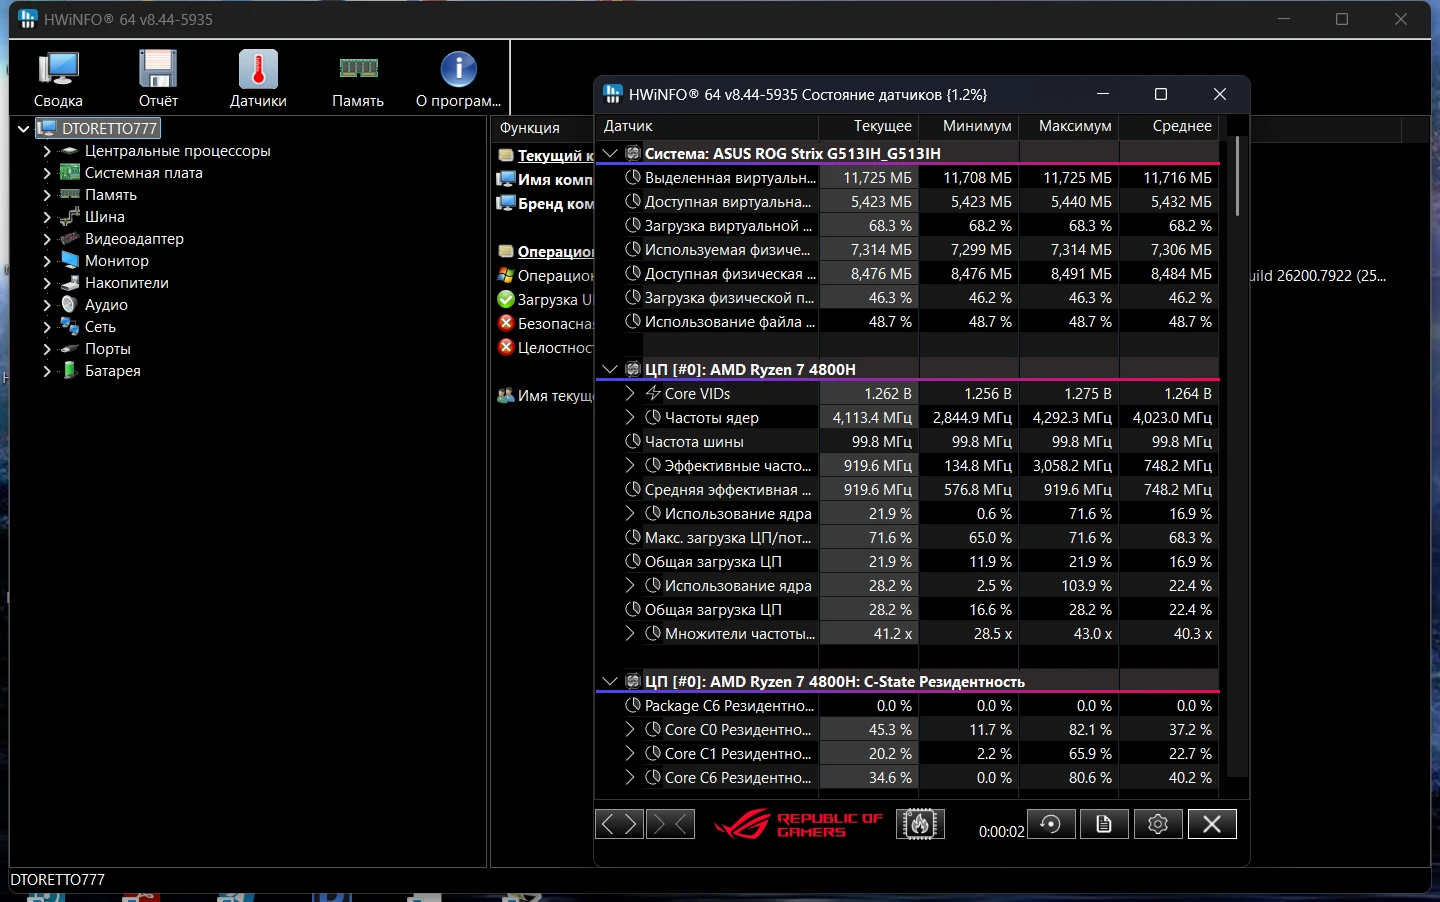Click the CPU flame stress icon
This screenshot has width=1440, height=902.
tap(920, 824)
